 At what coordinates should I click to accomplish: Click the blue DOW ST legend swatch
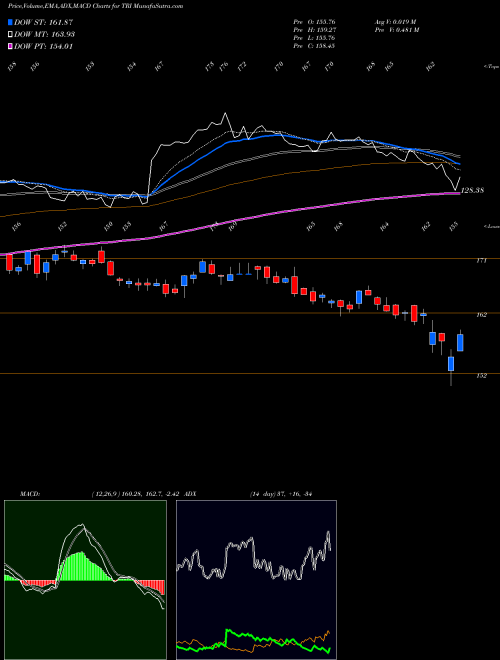click(10, 22)
